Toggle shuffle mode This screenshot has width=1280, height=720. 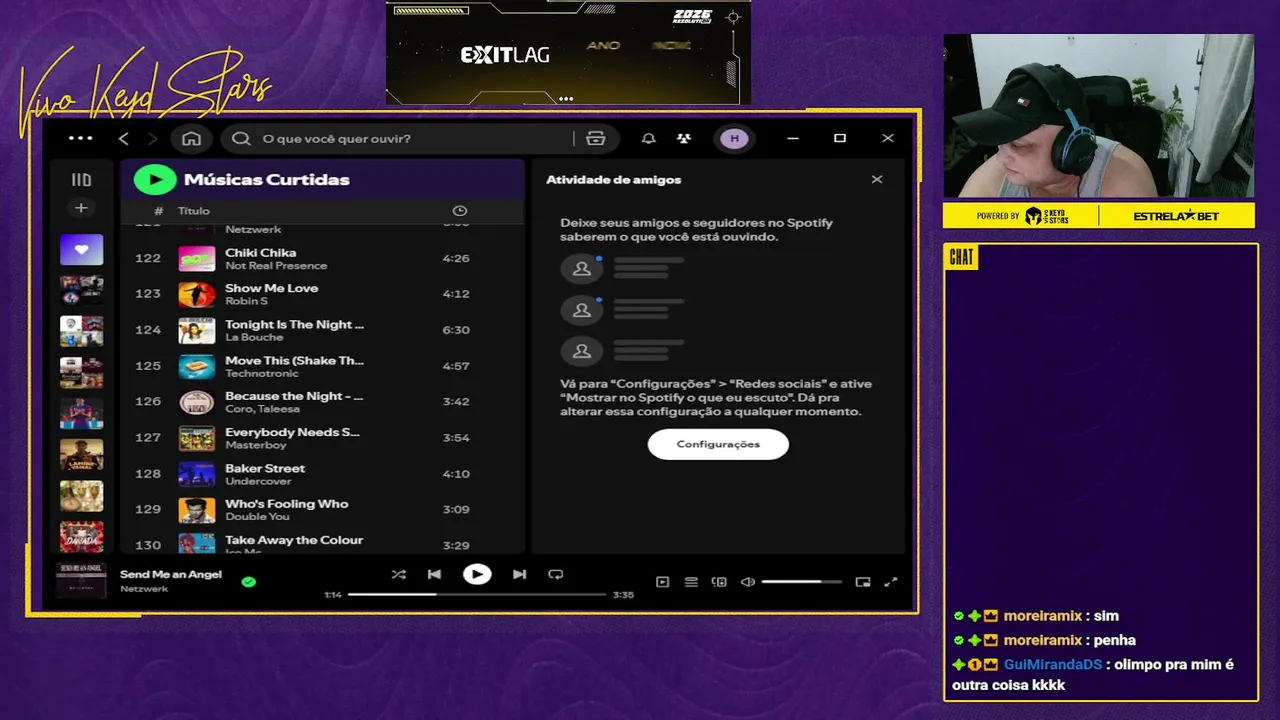(399, 574)
